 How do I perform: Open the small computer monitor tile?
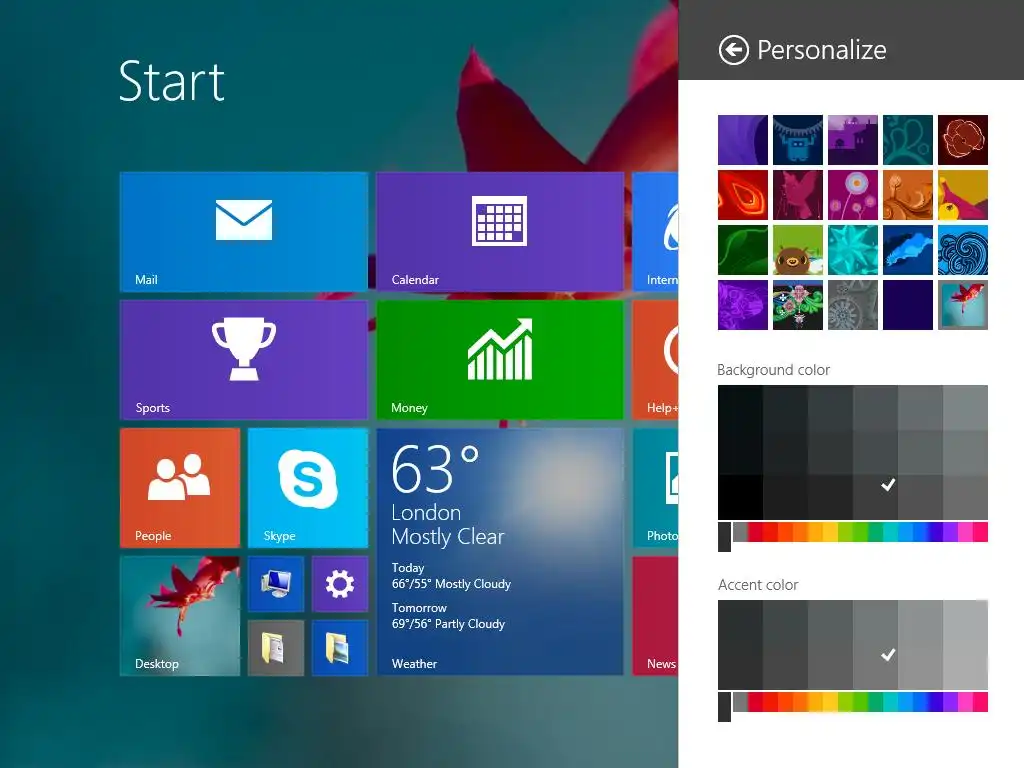pos(276,584)
